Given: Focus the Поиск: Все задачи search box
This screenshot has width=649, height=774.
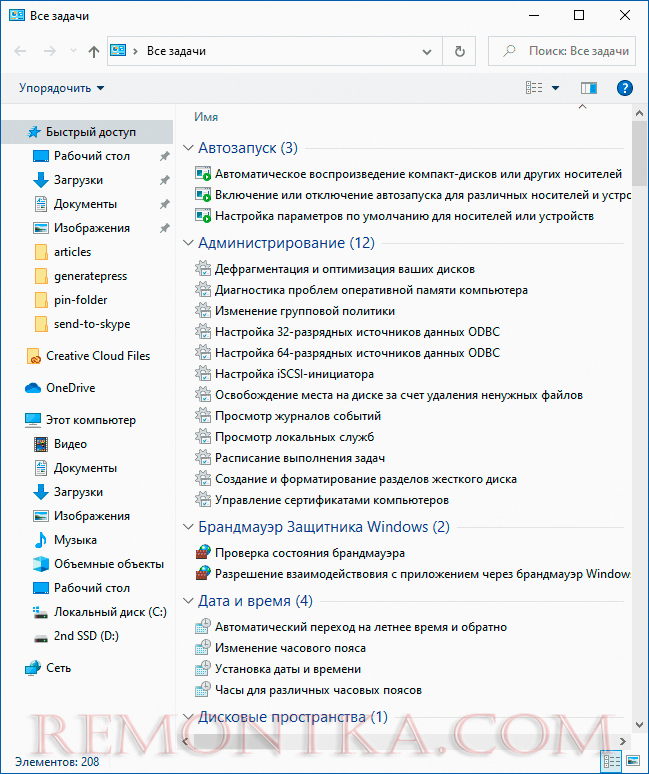Looking at the screenshot, I should click(562, 51).
